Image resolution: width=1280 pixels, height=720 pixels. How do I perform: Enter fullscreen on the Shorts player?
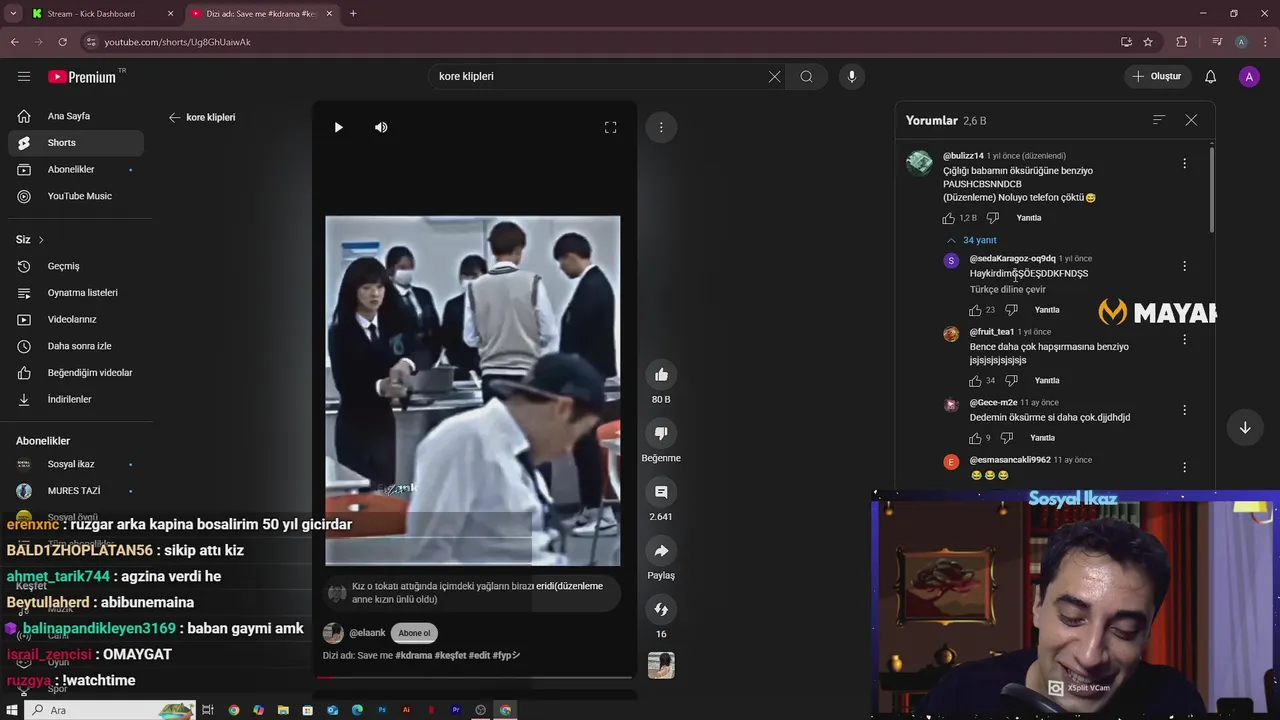click(610, 127)
